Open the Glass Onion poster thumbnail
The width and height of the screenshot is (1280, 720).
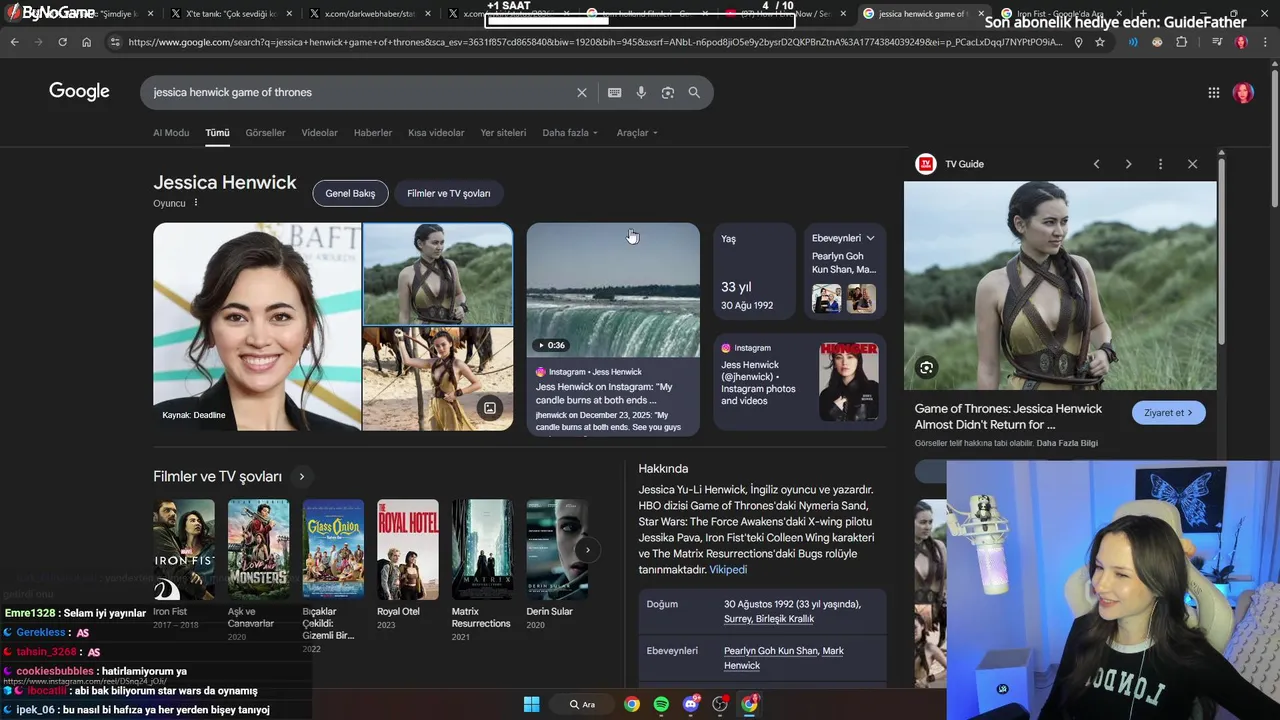pos(333,550)
